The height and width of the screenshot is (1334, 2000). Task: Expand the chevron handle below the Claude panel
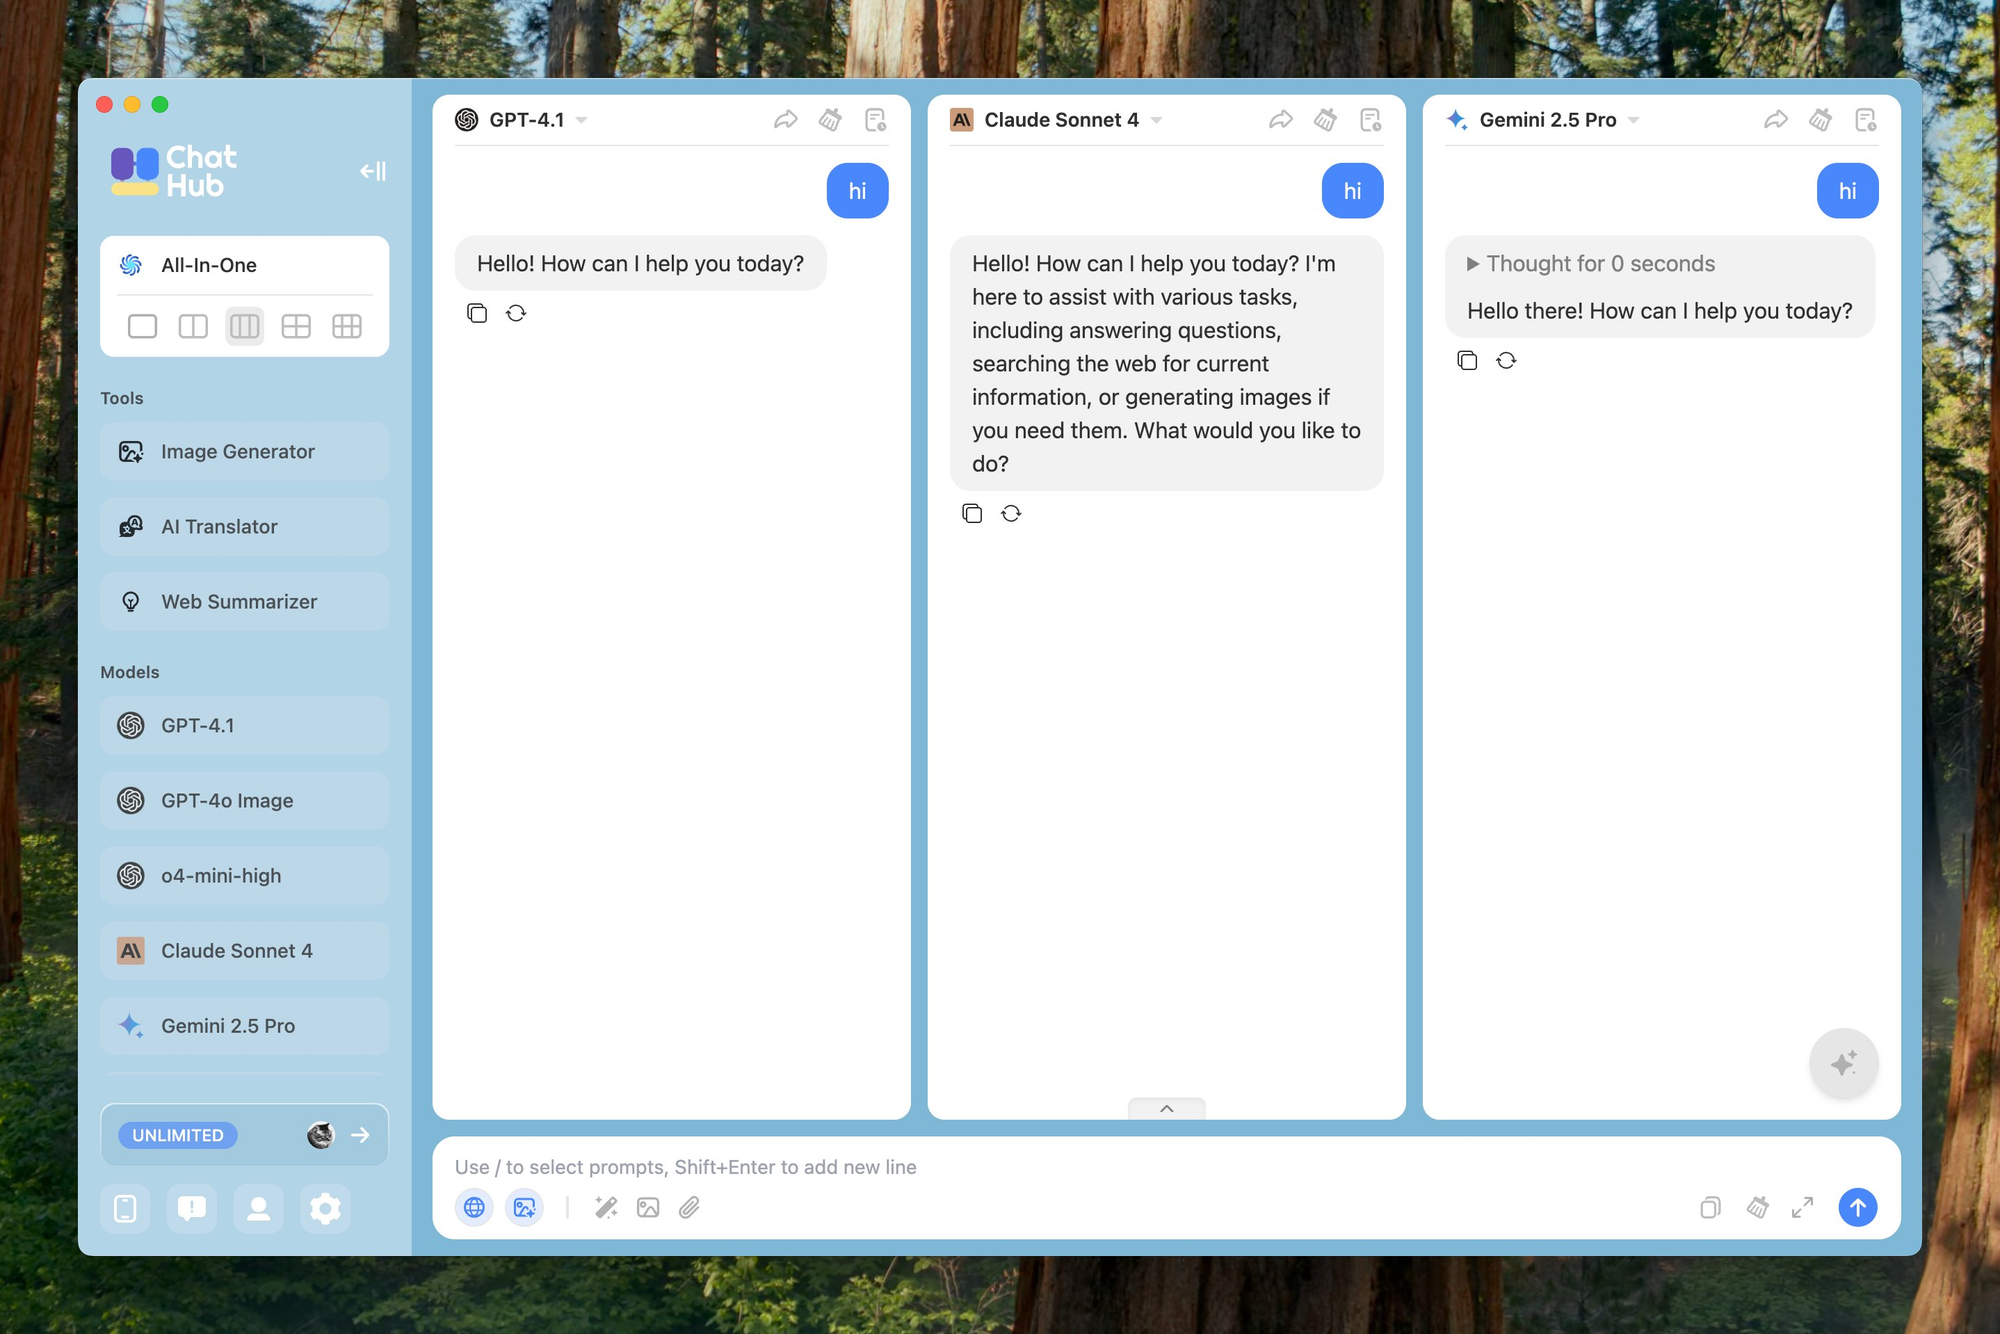[x=1166, y=1108]
